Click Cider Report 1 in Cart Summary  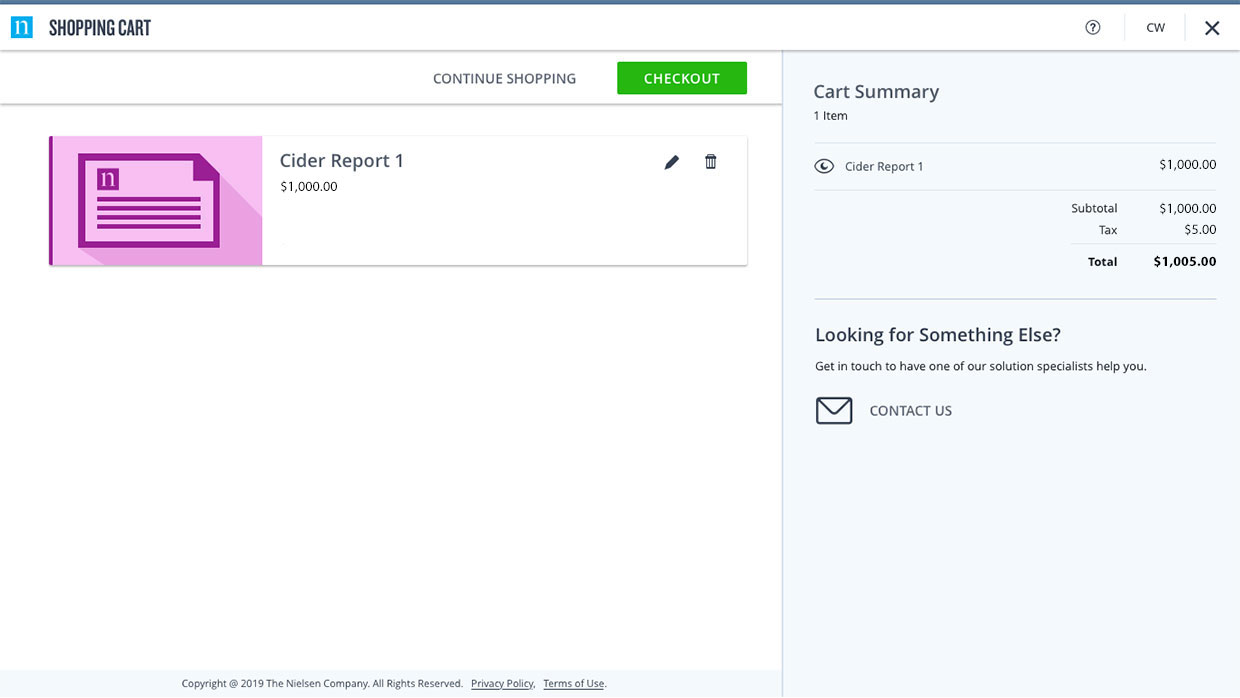click(884, 167)
